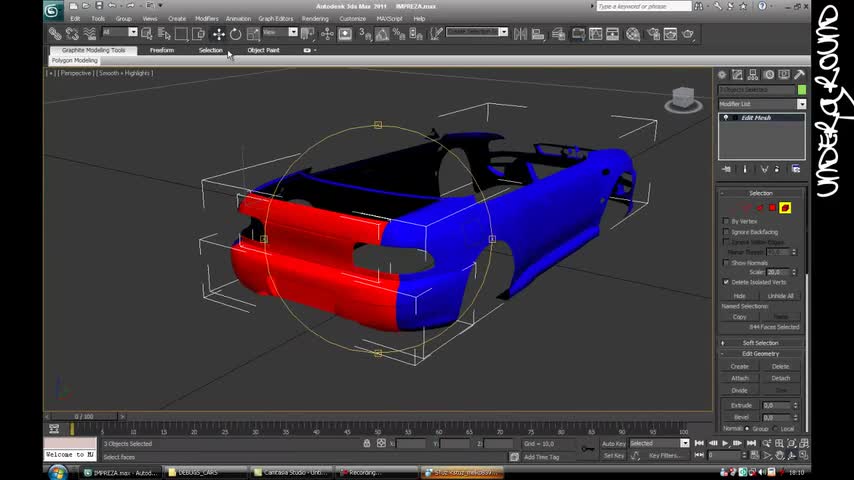The height and width of the screenshot is (480, 854).
Task: Open the Modifiers menu
Action: point(206,18)
